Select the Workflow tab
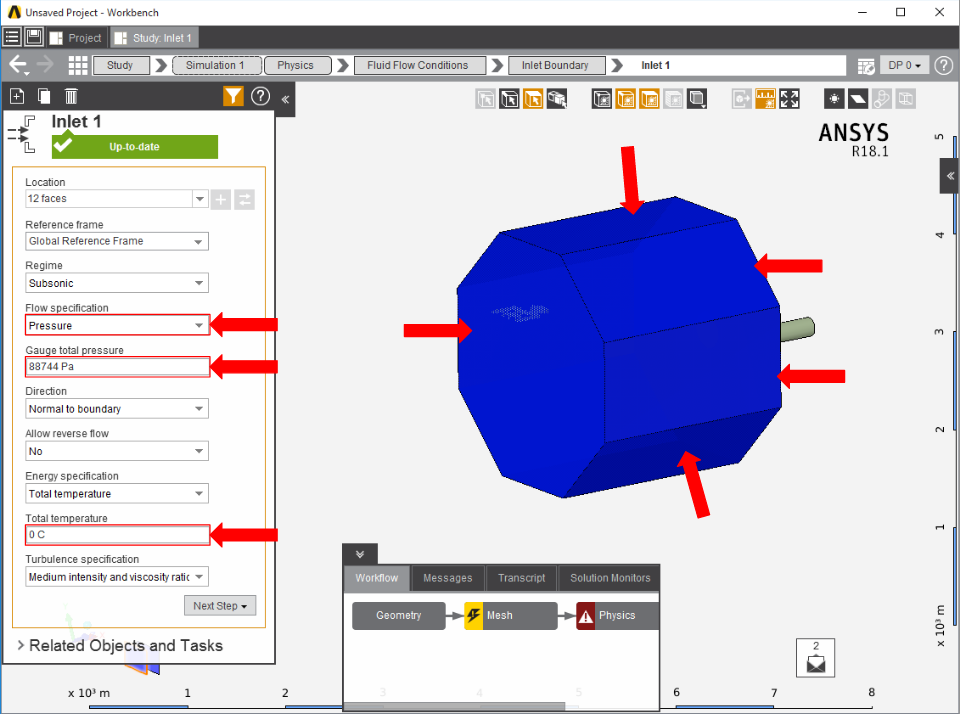Viewport: 960px width, 714px height. 377,578
